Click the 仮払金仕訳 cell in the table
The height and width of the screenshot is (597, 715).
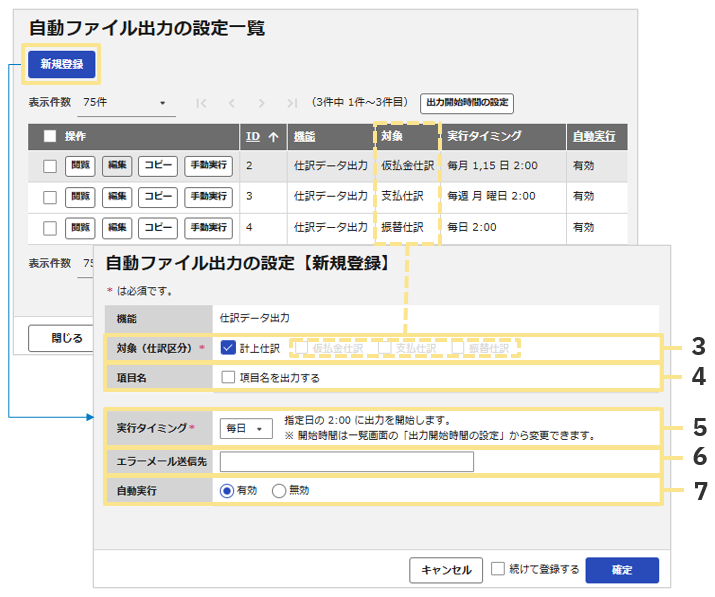408,166
